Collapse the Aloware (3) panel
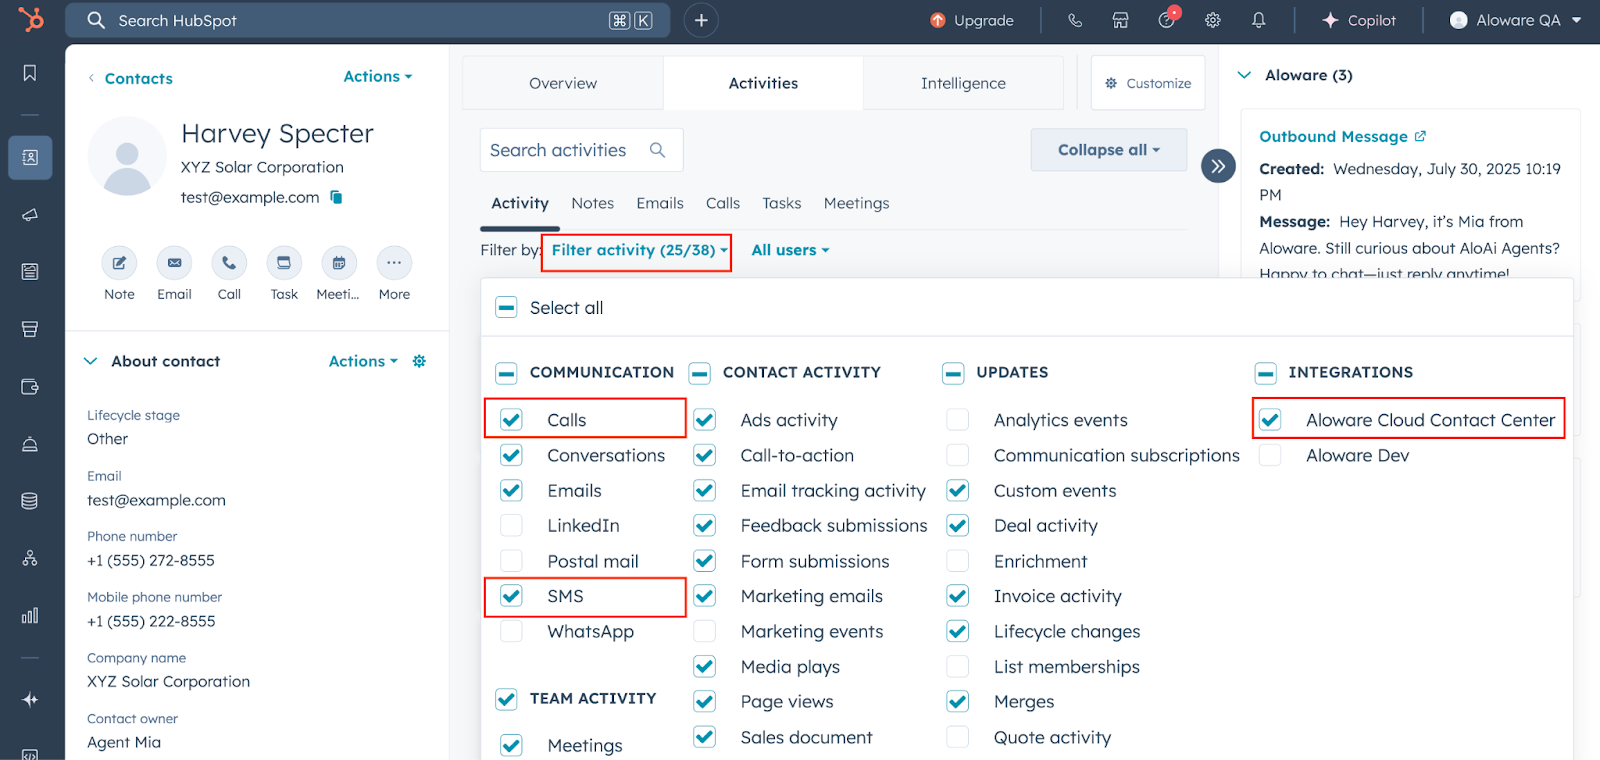 [x=1245, y=75]
